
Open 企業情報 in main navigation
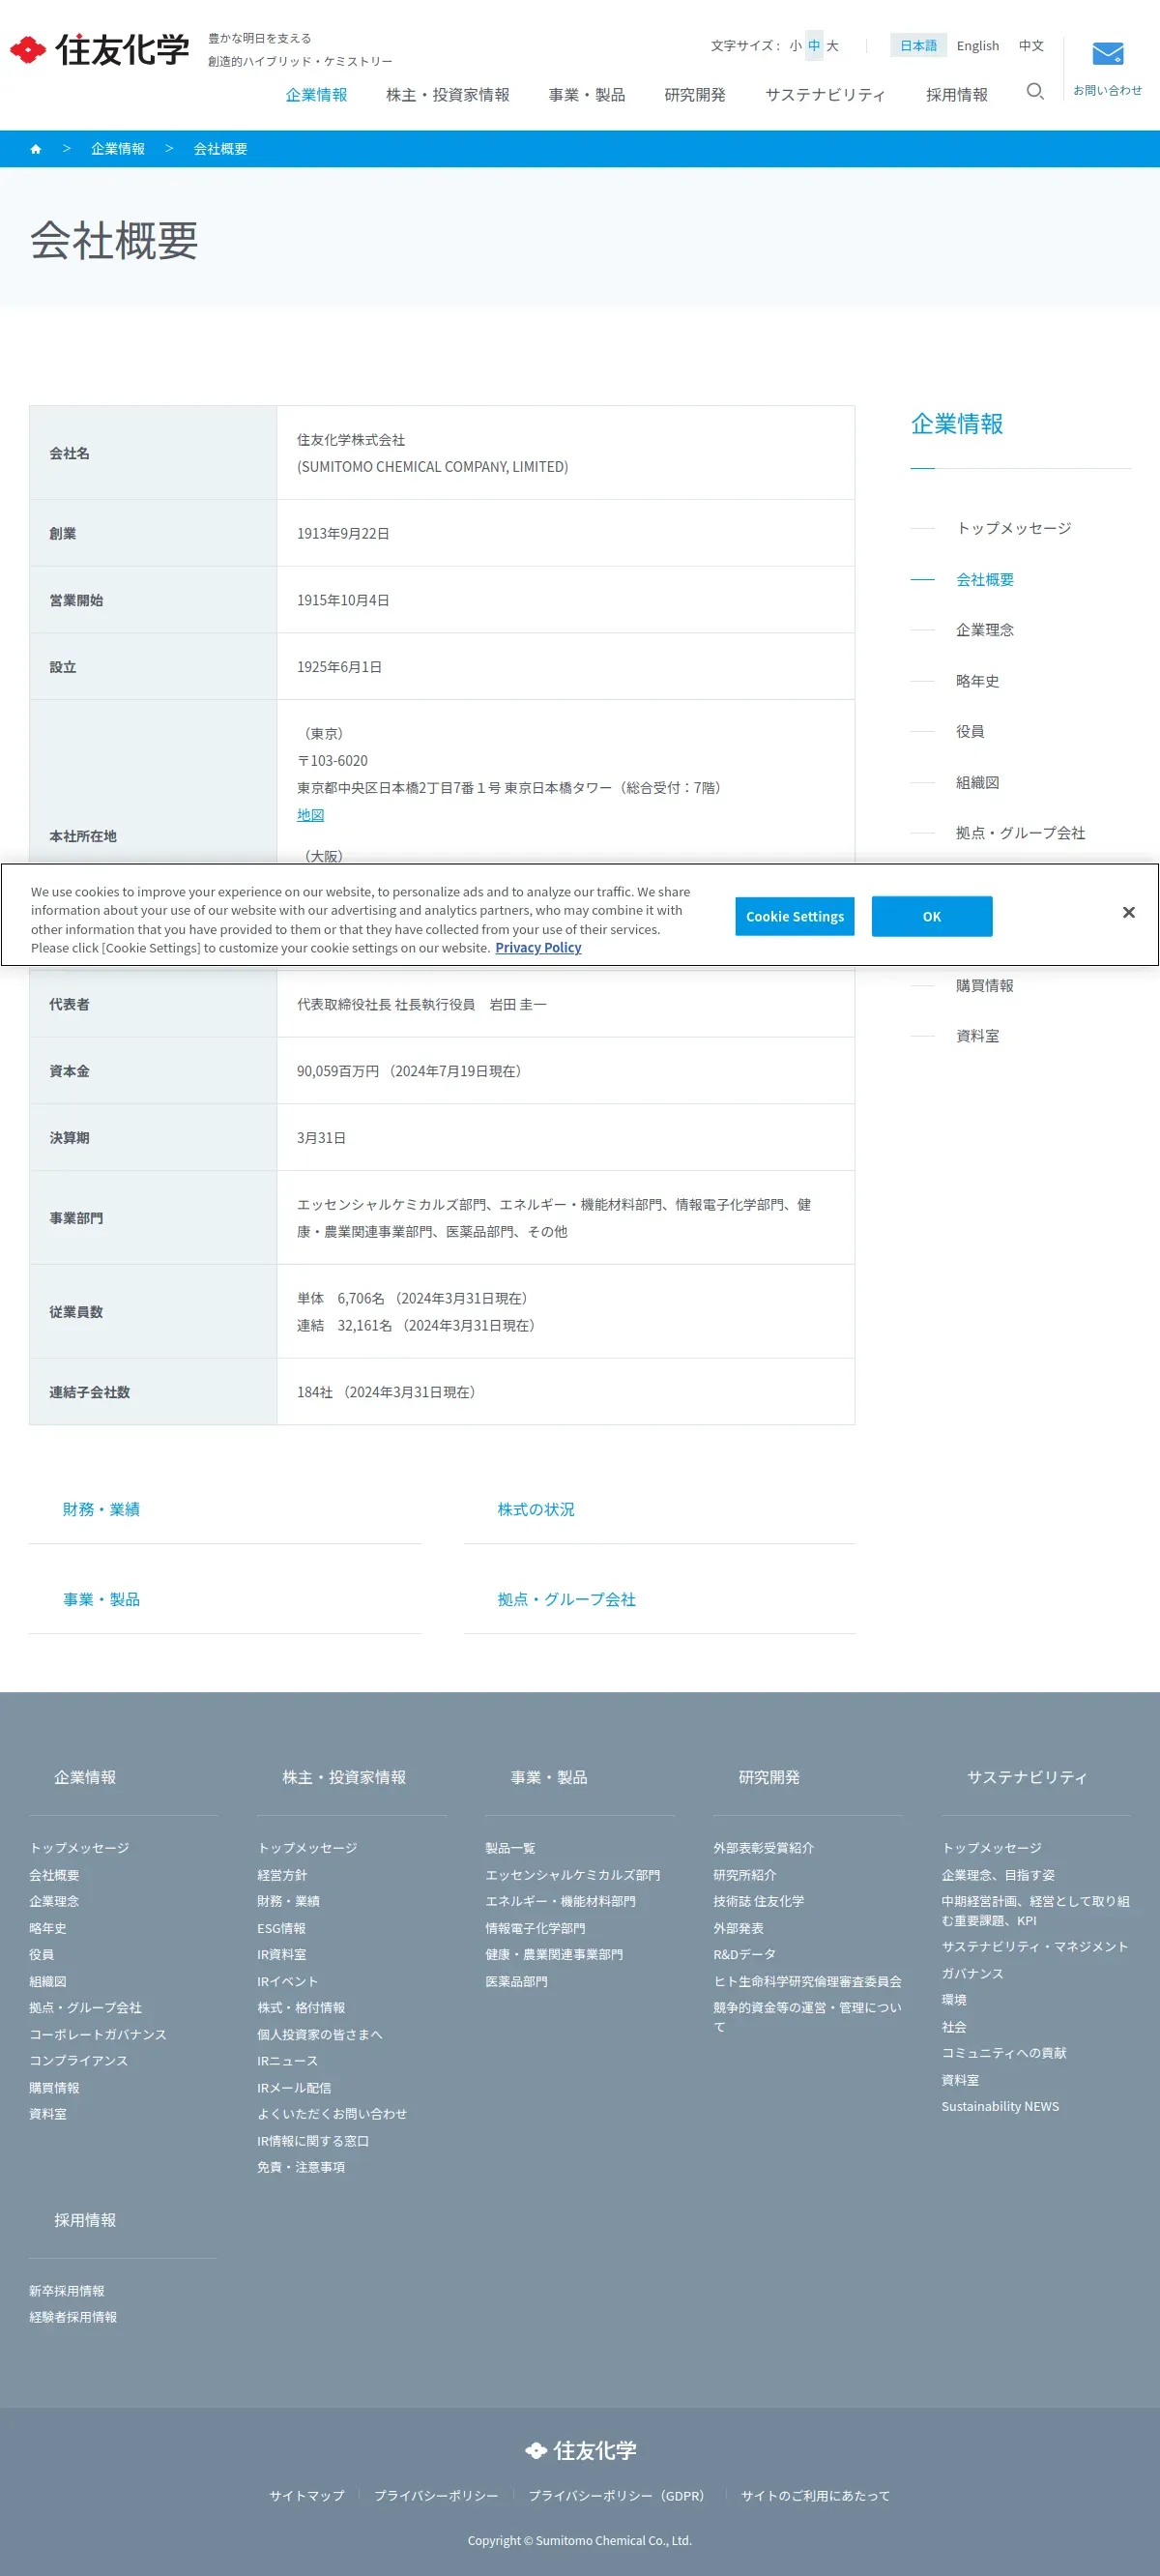pos(316,95)
